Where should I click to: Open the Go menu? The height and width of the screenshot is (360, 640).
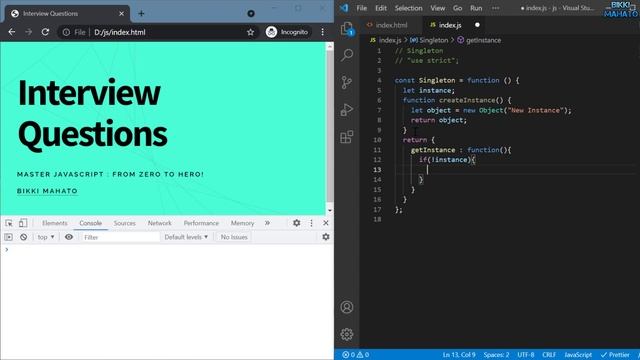(x=458, y=8)
